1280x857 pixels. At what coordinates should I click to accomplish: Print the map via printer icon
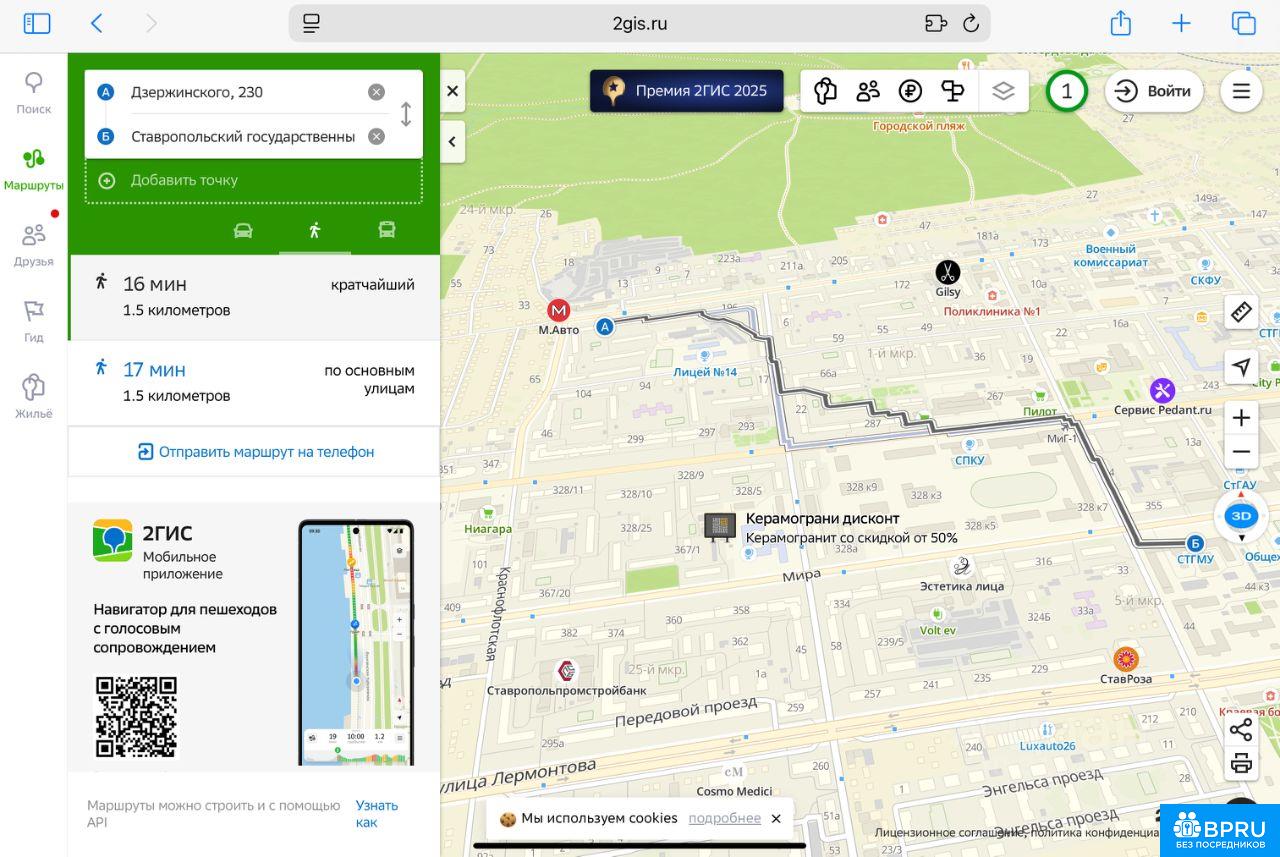(1241, 764)
